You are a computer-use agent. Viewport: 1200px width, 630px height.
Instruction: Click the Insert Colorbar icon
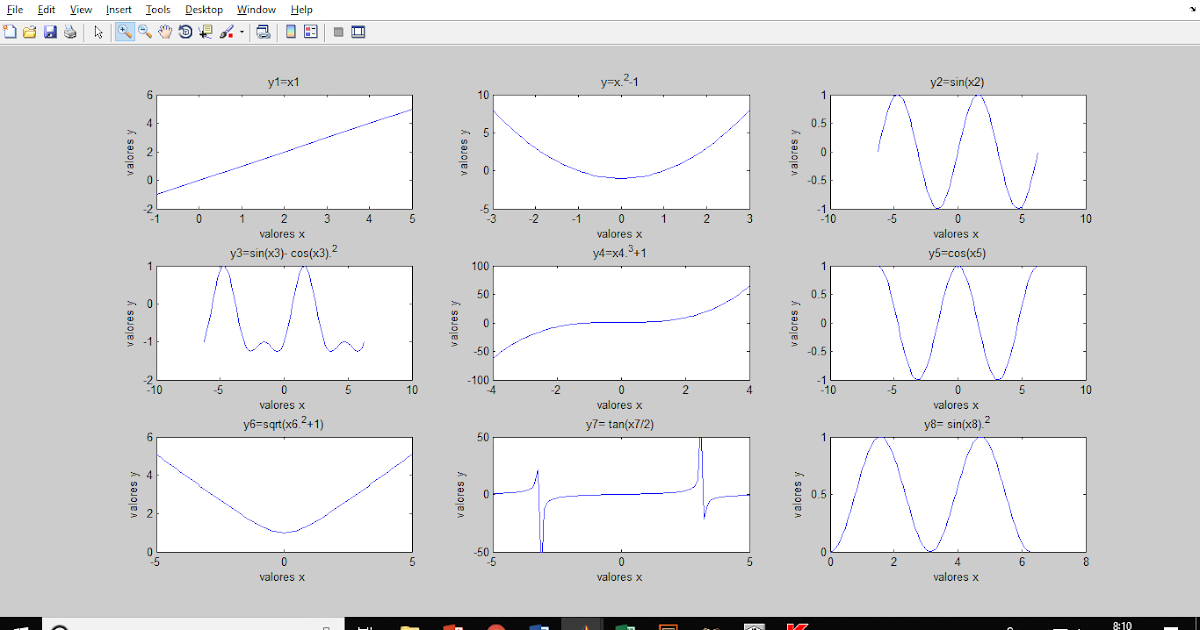coord(290,31)
